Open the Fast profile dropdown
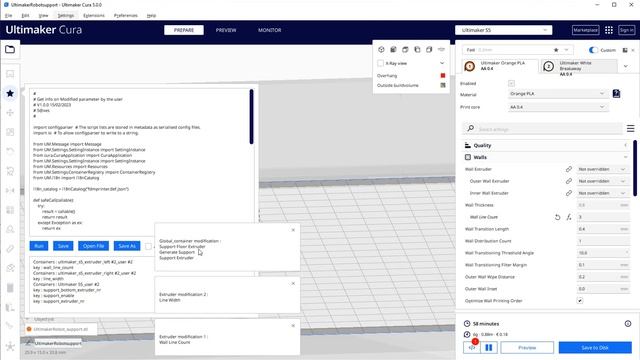640x360 pixels. point(518,50)
